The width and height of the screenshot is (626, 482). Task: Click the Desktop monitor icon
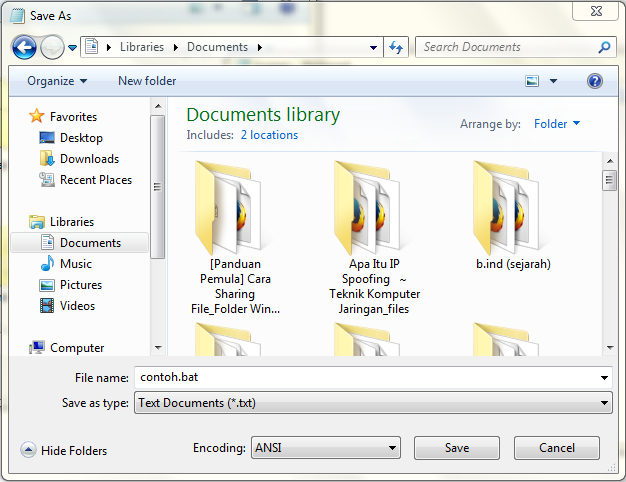[47, 138]
